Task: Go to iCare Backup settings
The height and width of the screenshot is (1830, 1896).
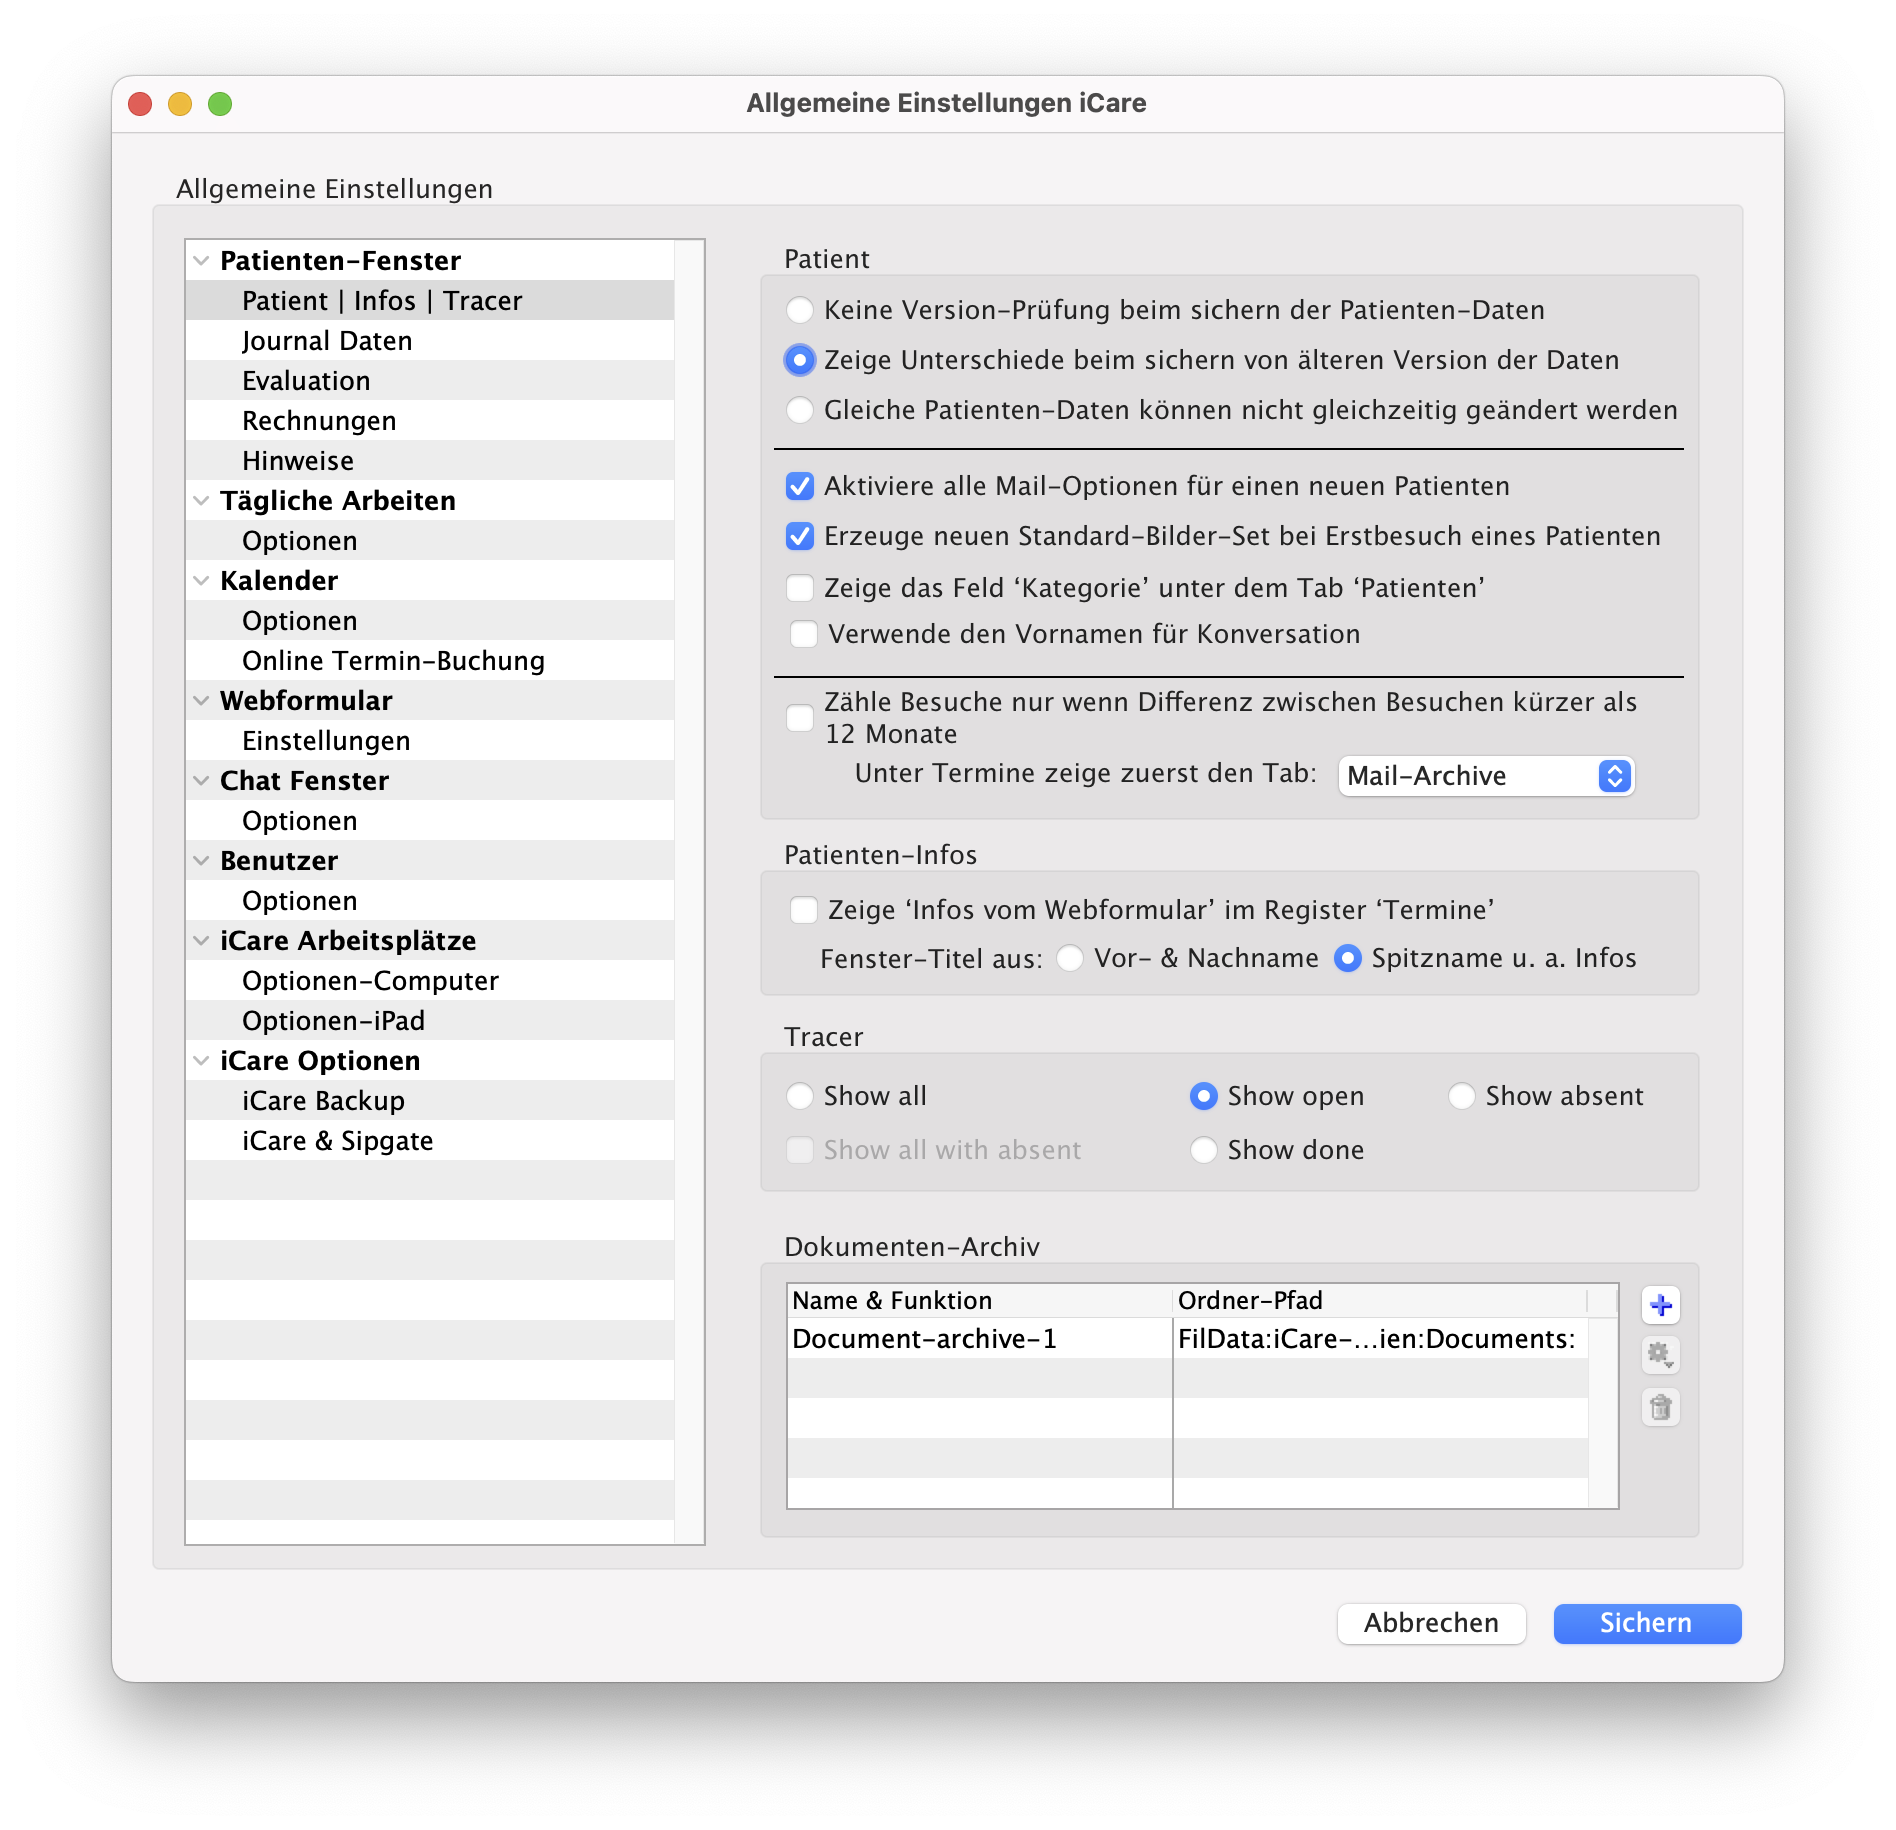Action: tap(323, 1101)
